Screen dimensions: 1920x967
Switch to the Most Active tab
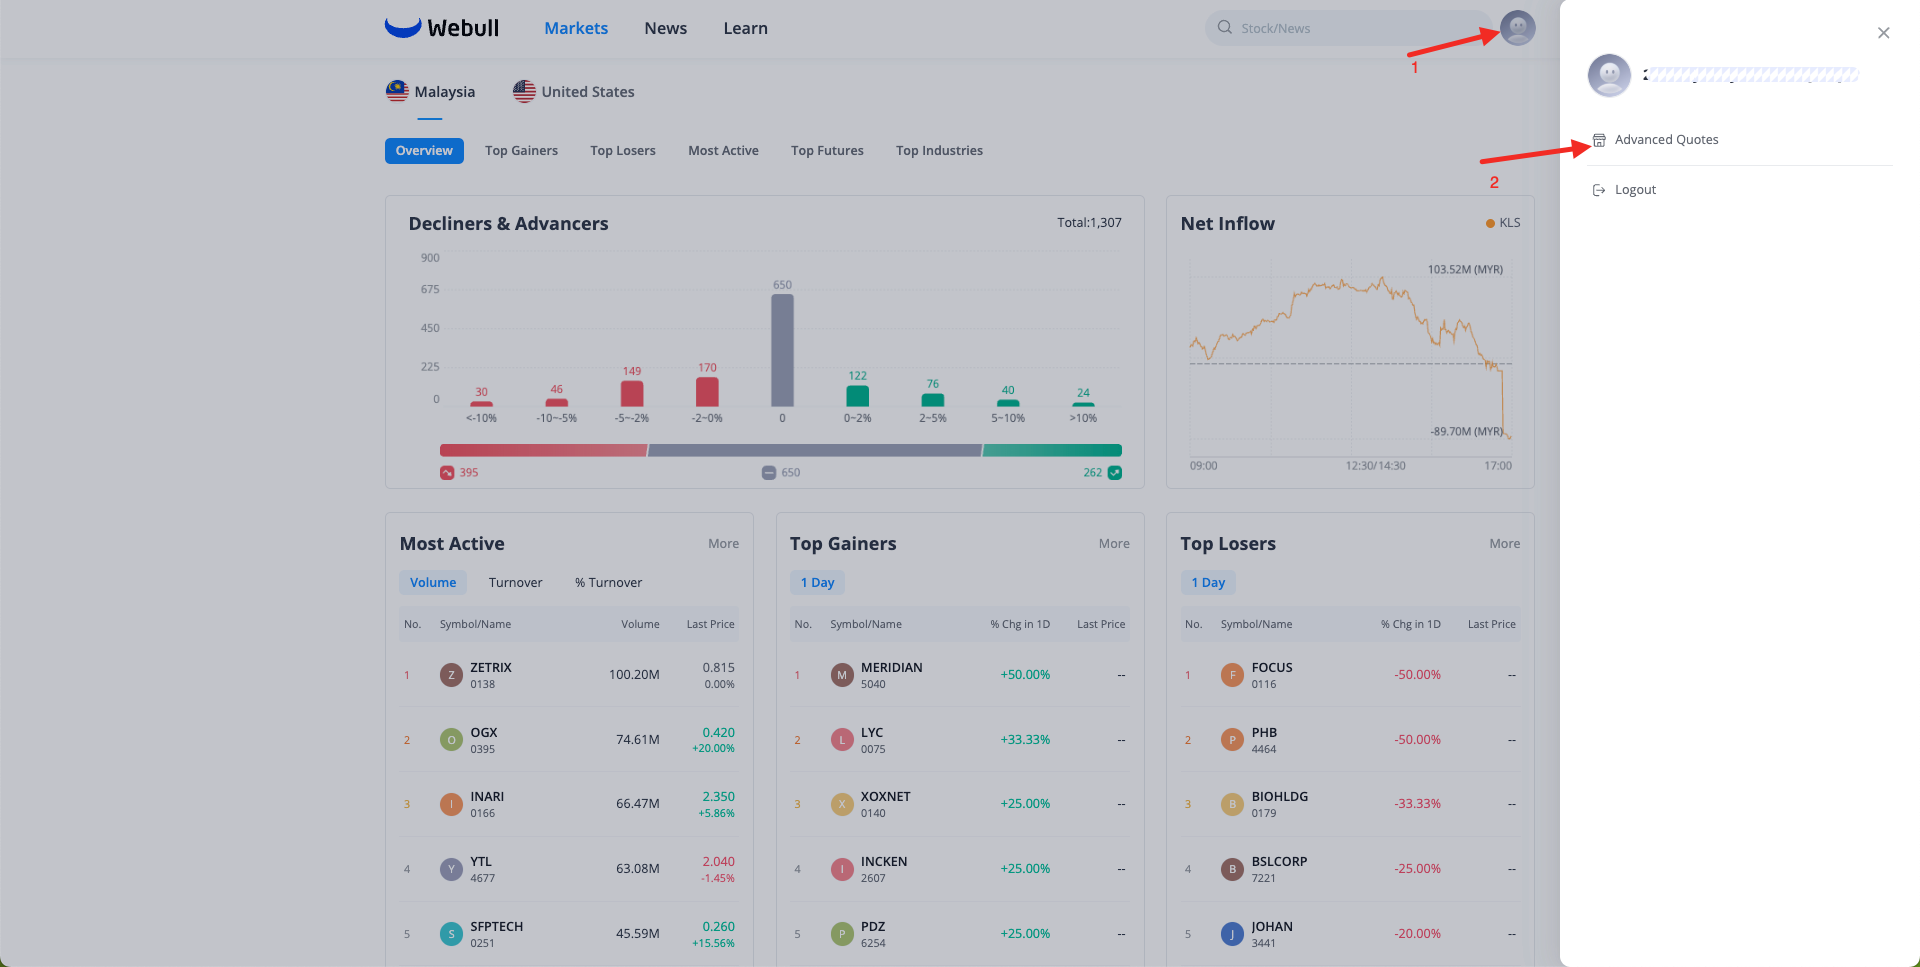click(x=723, y=151)
